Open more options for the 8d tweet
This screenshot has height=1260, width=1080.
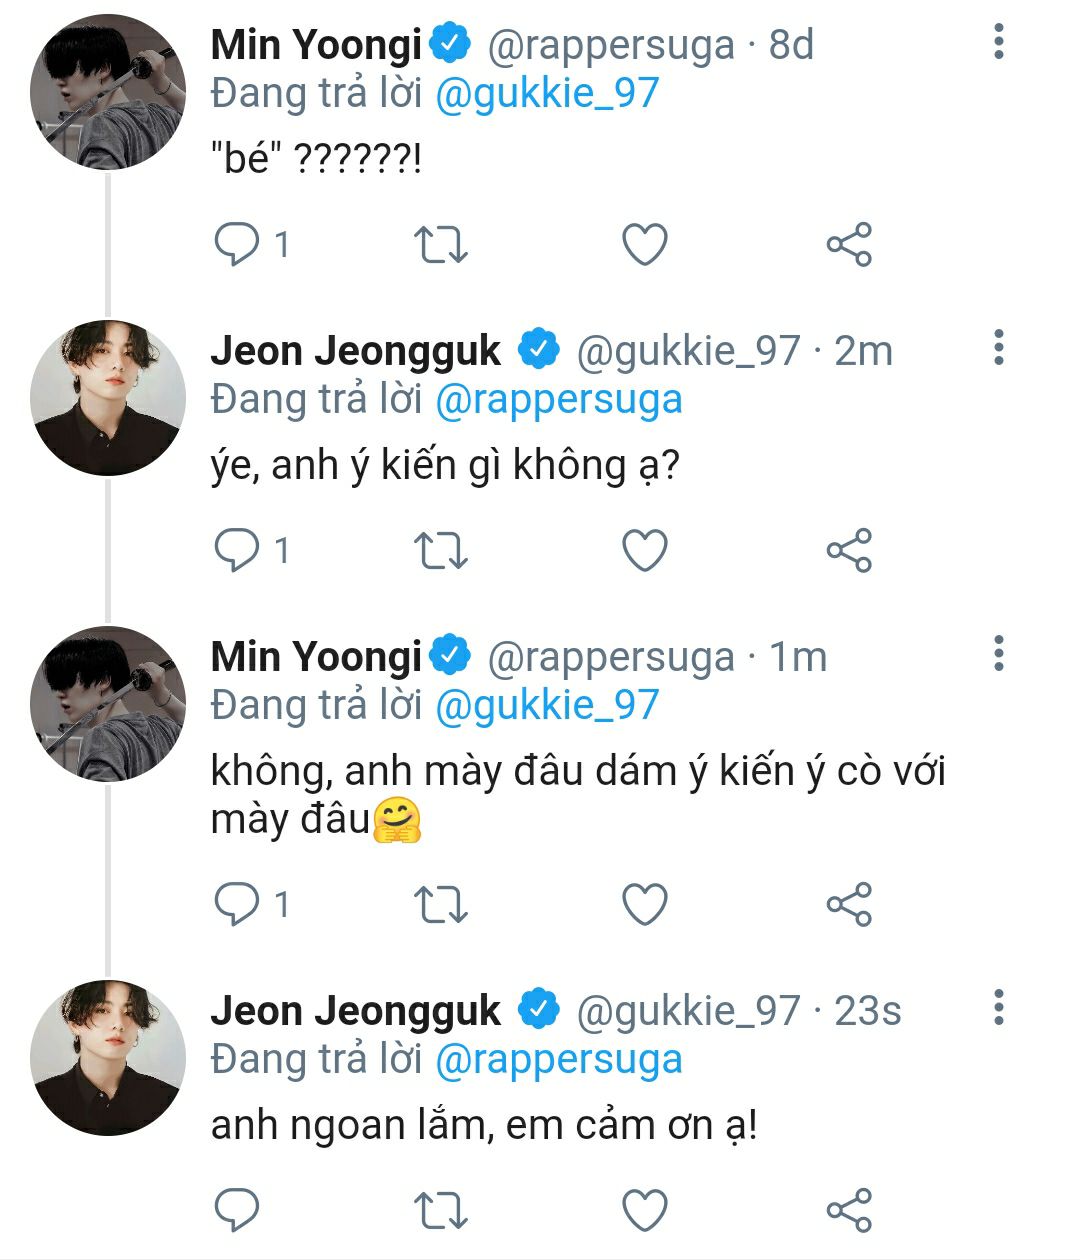pos(998,42)
